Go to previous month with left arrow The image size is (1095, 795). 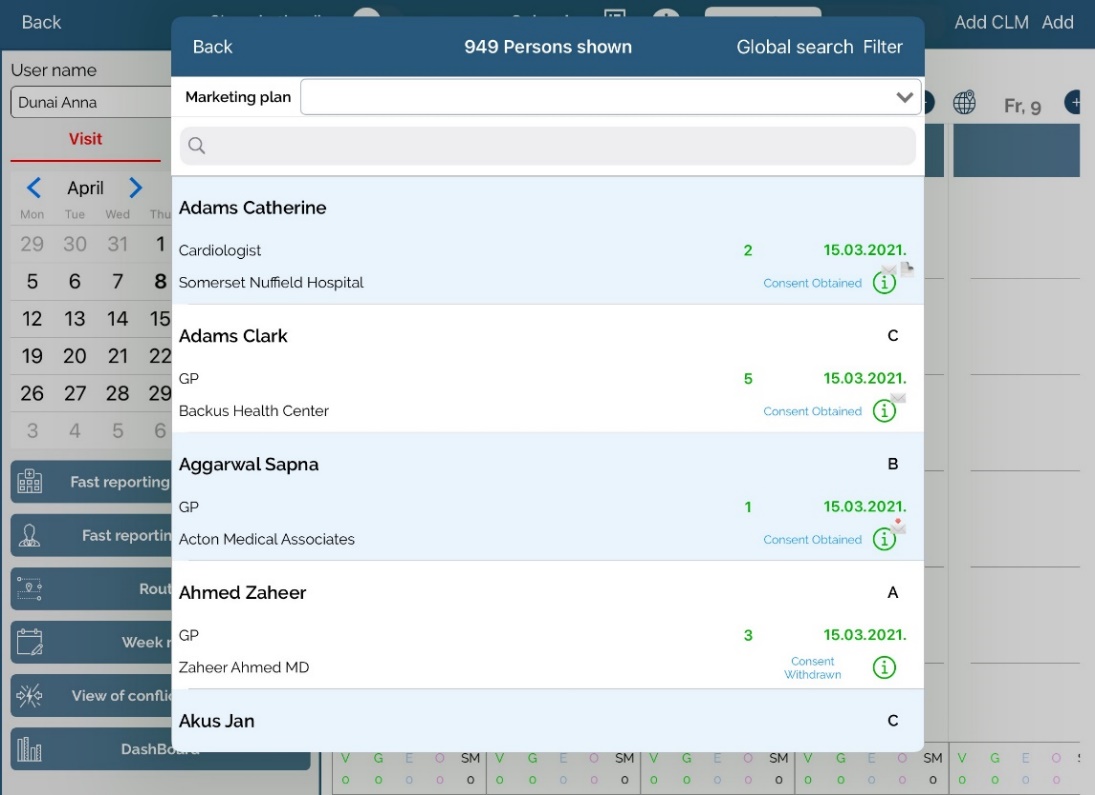click(33, 188)
